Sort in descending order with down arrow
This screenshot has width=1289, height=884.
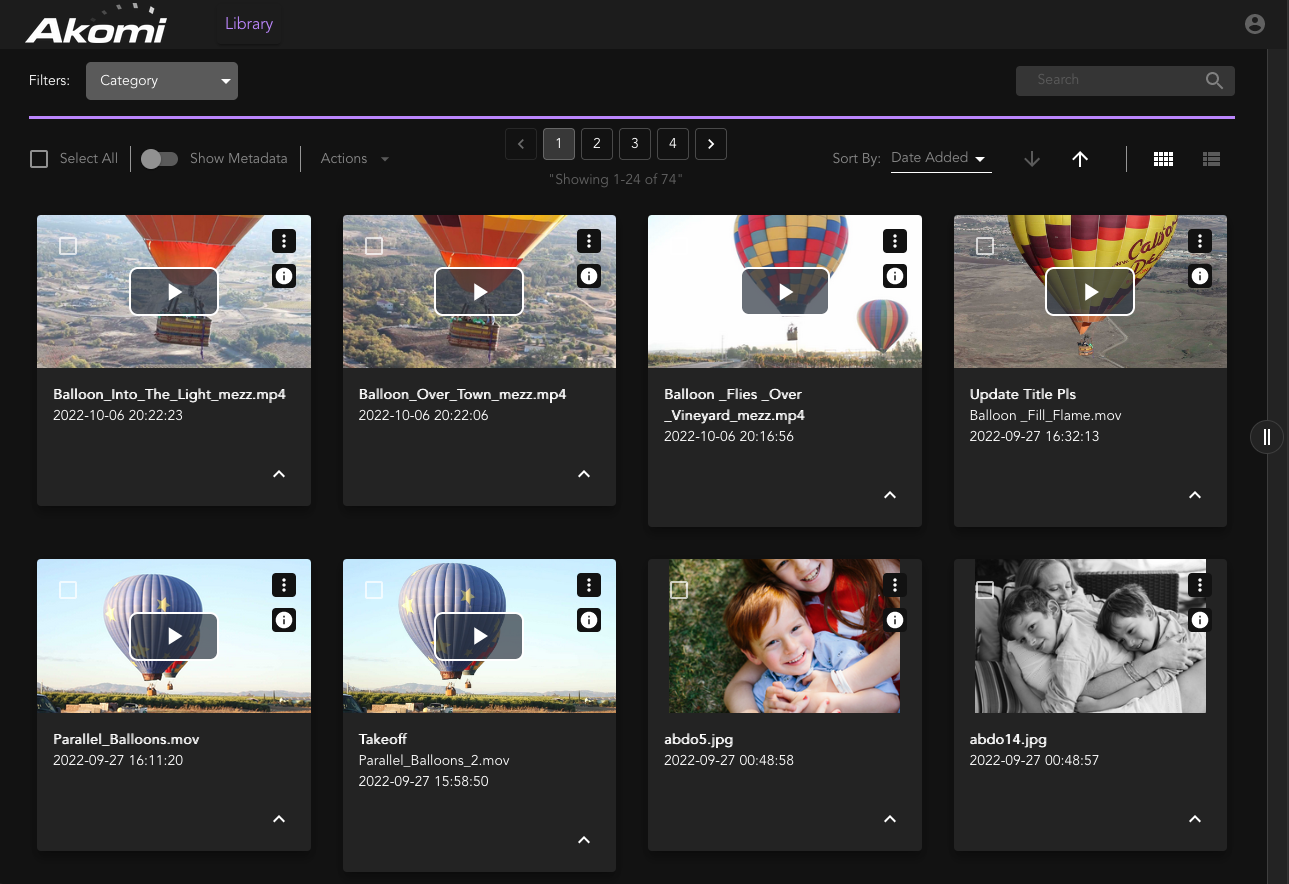tap(1032, 159)
